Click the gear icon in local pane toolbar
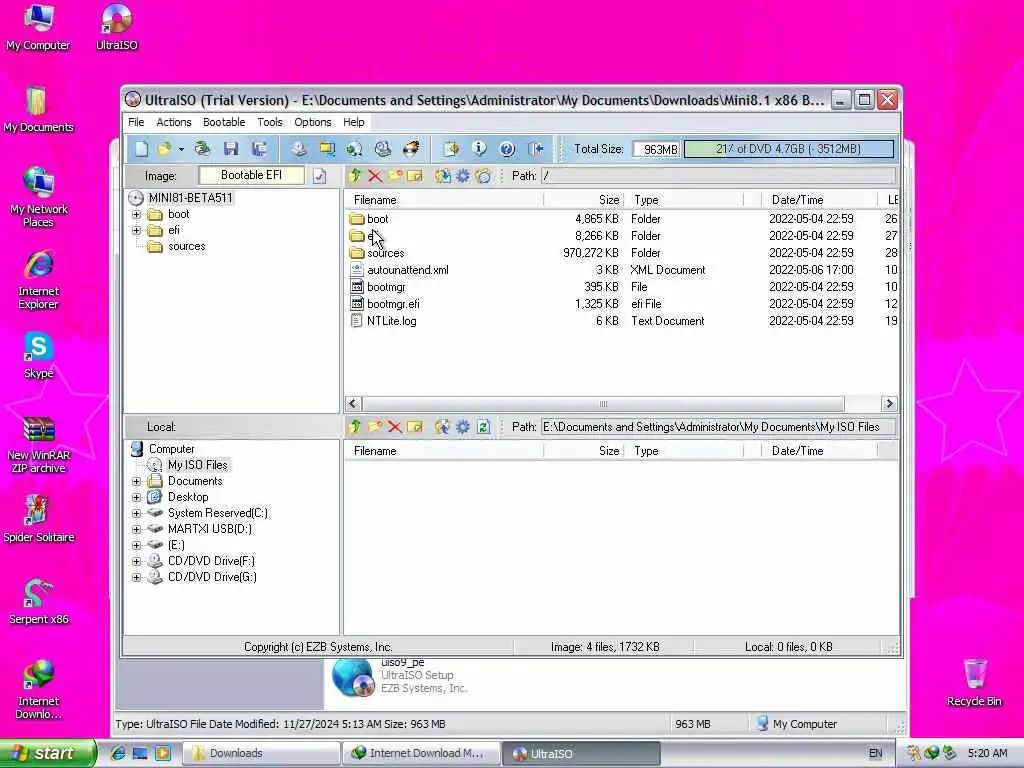 (x=462, y=427)
